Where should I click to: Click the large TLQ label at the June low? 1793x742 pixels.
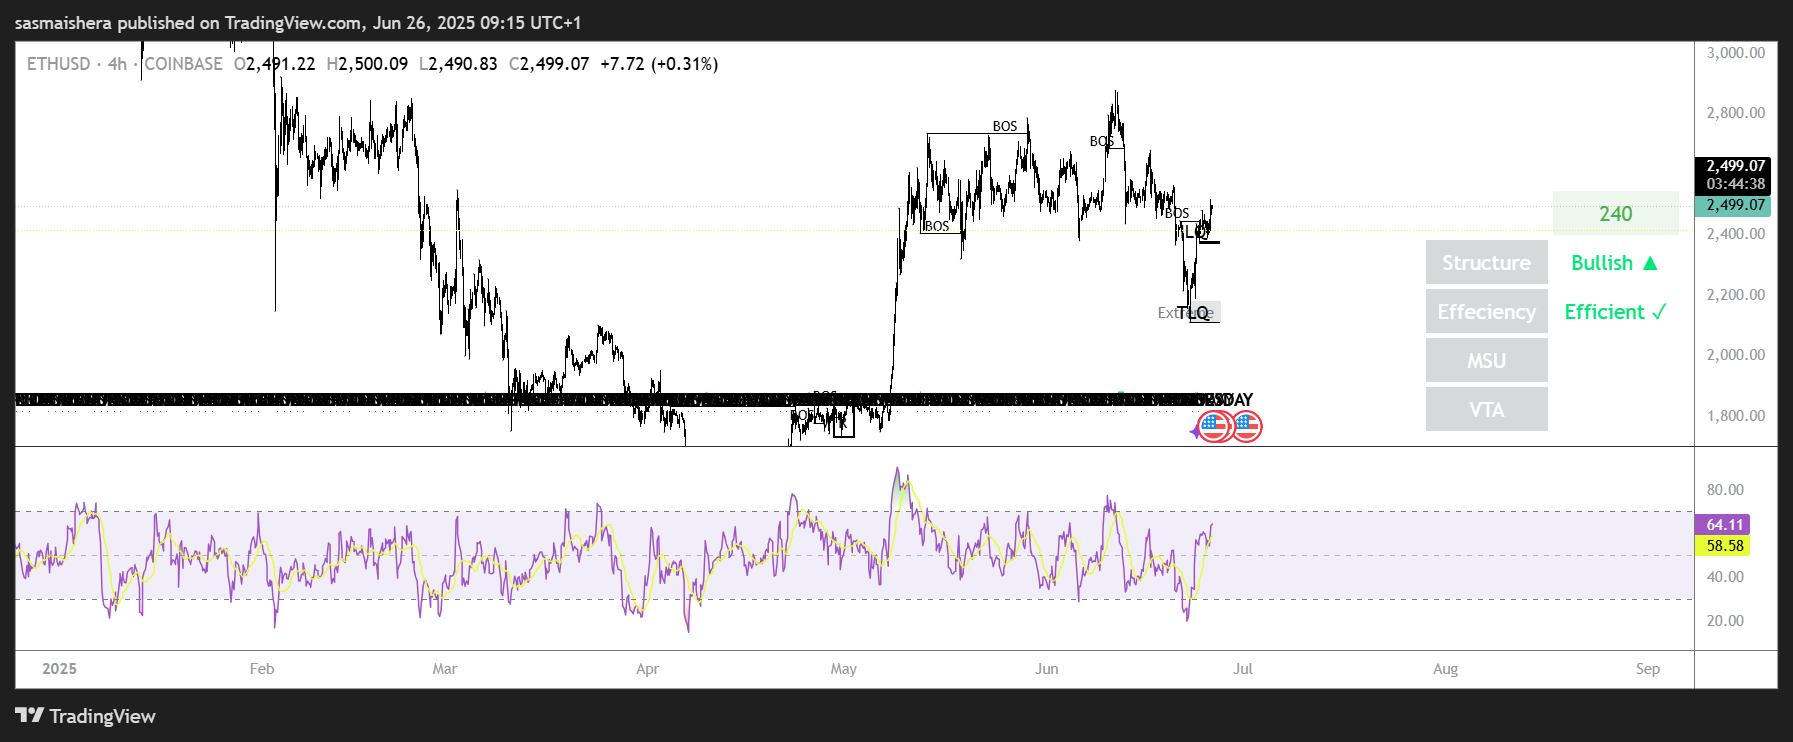(x=1193, y=314)
